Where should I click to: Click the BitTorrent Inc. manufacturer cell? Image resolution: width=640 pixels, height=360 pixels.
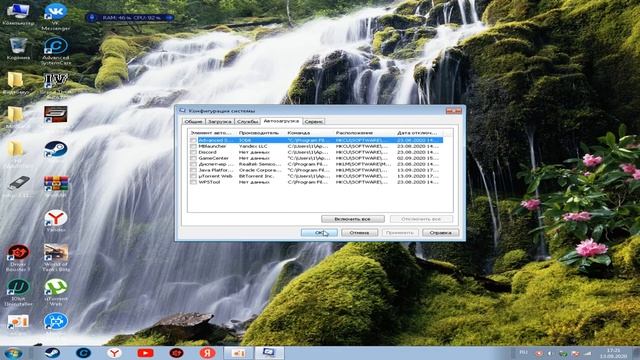pyautogui.click(x=256, y=176)
